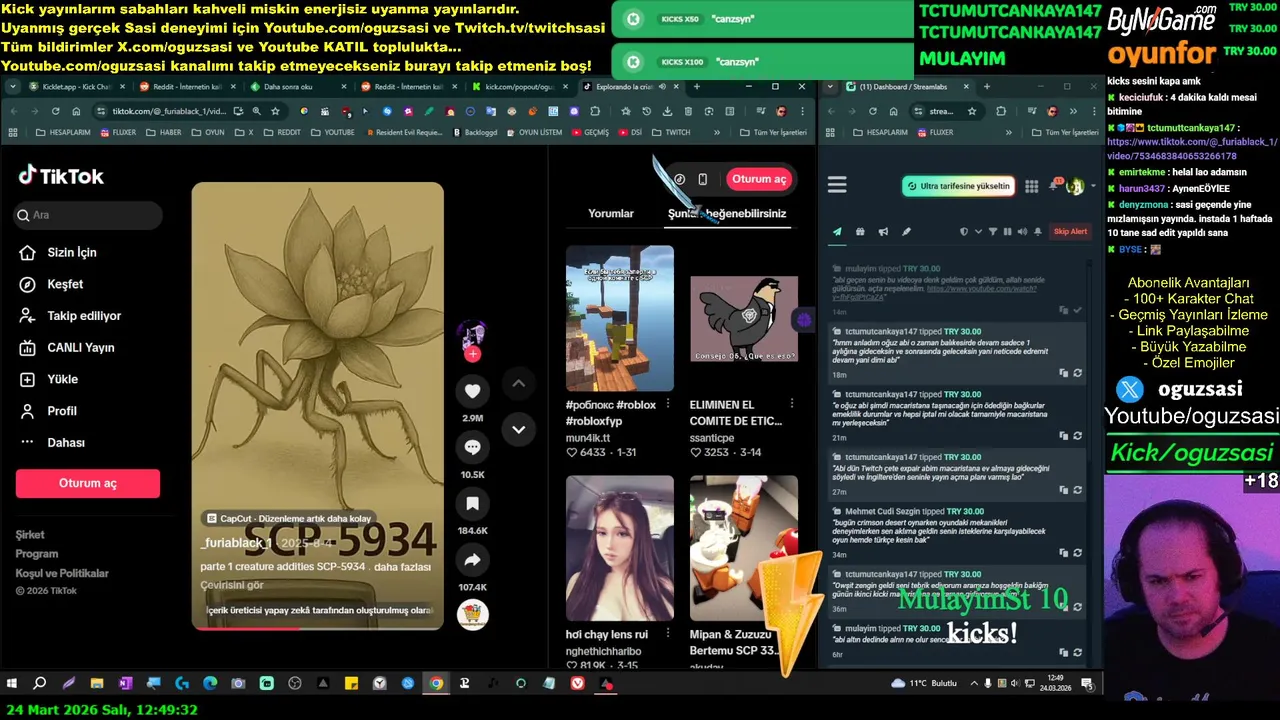Open the event filter funnel icon
The height and width of the screenshot is (720, 1280).
993,232
